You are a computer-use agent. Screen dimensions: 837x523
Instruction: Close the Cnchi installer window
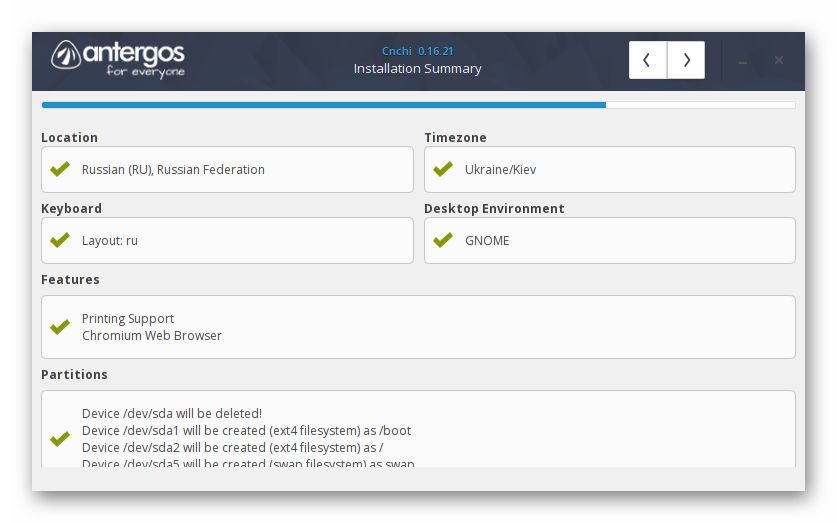tap(779, 60)
